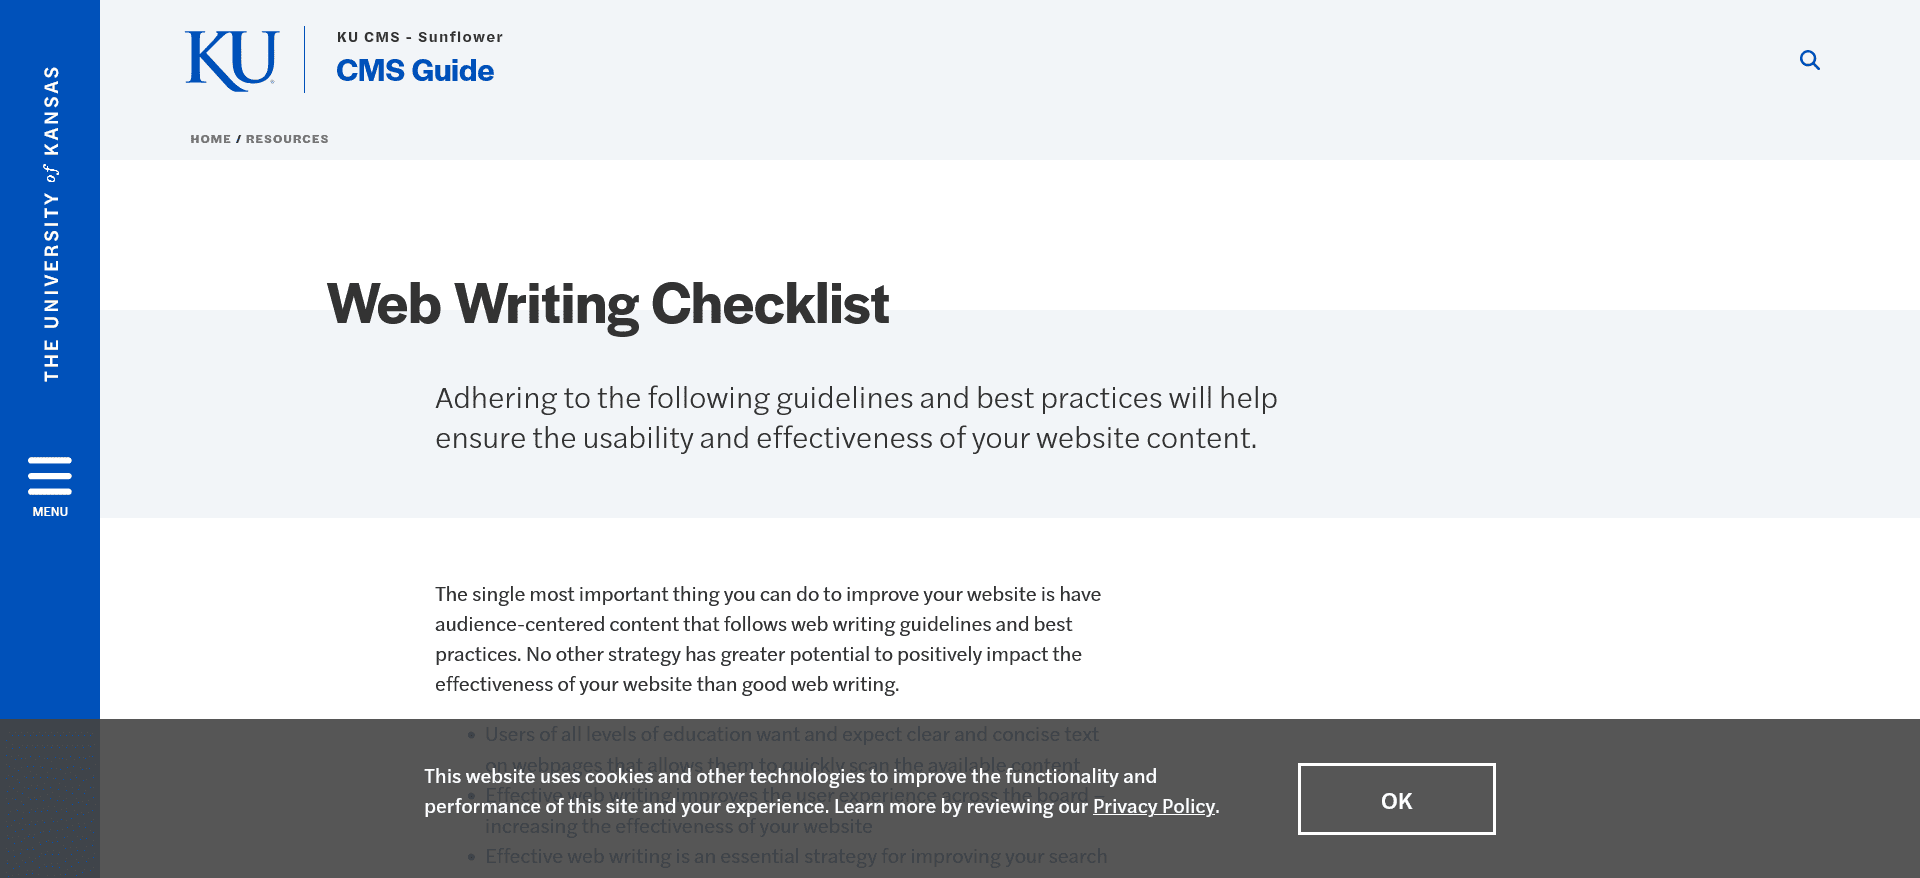Dismiss cookies by clicking OK

pyautogui.click(x=1396, y=799)
